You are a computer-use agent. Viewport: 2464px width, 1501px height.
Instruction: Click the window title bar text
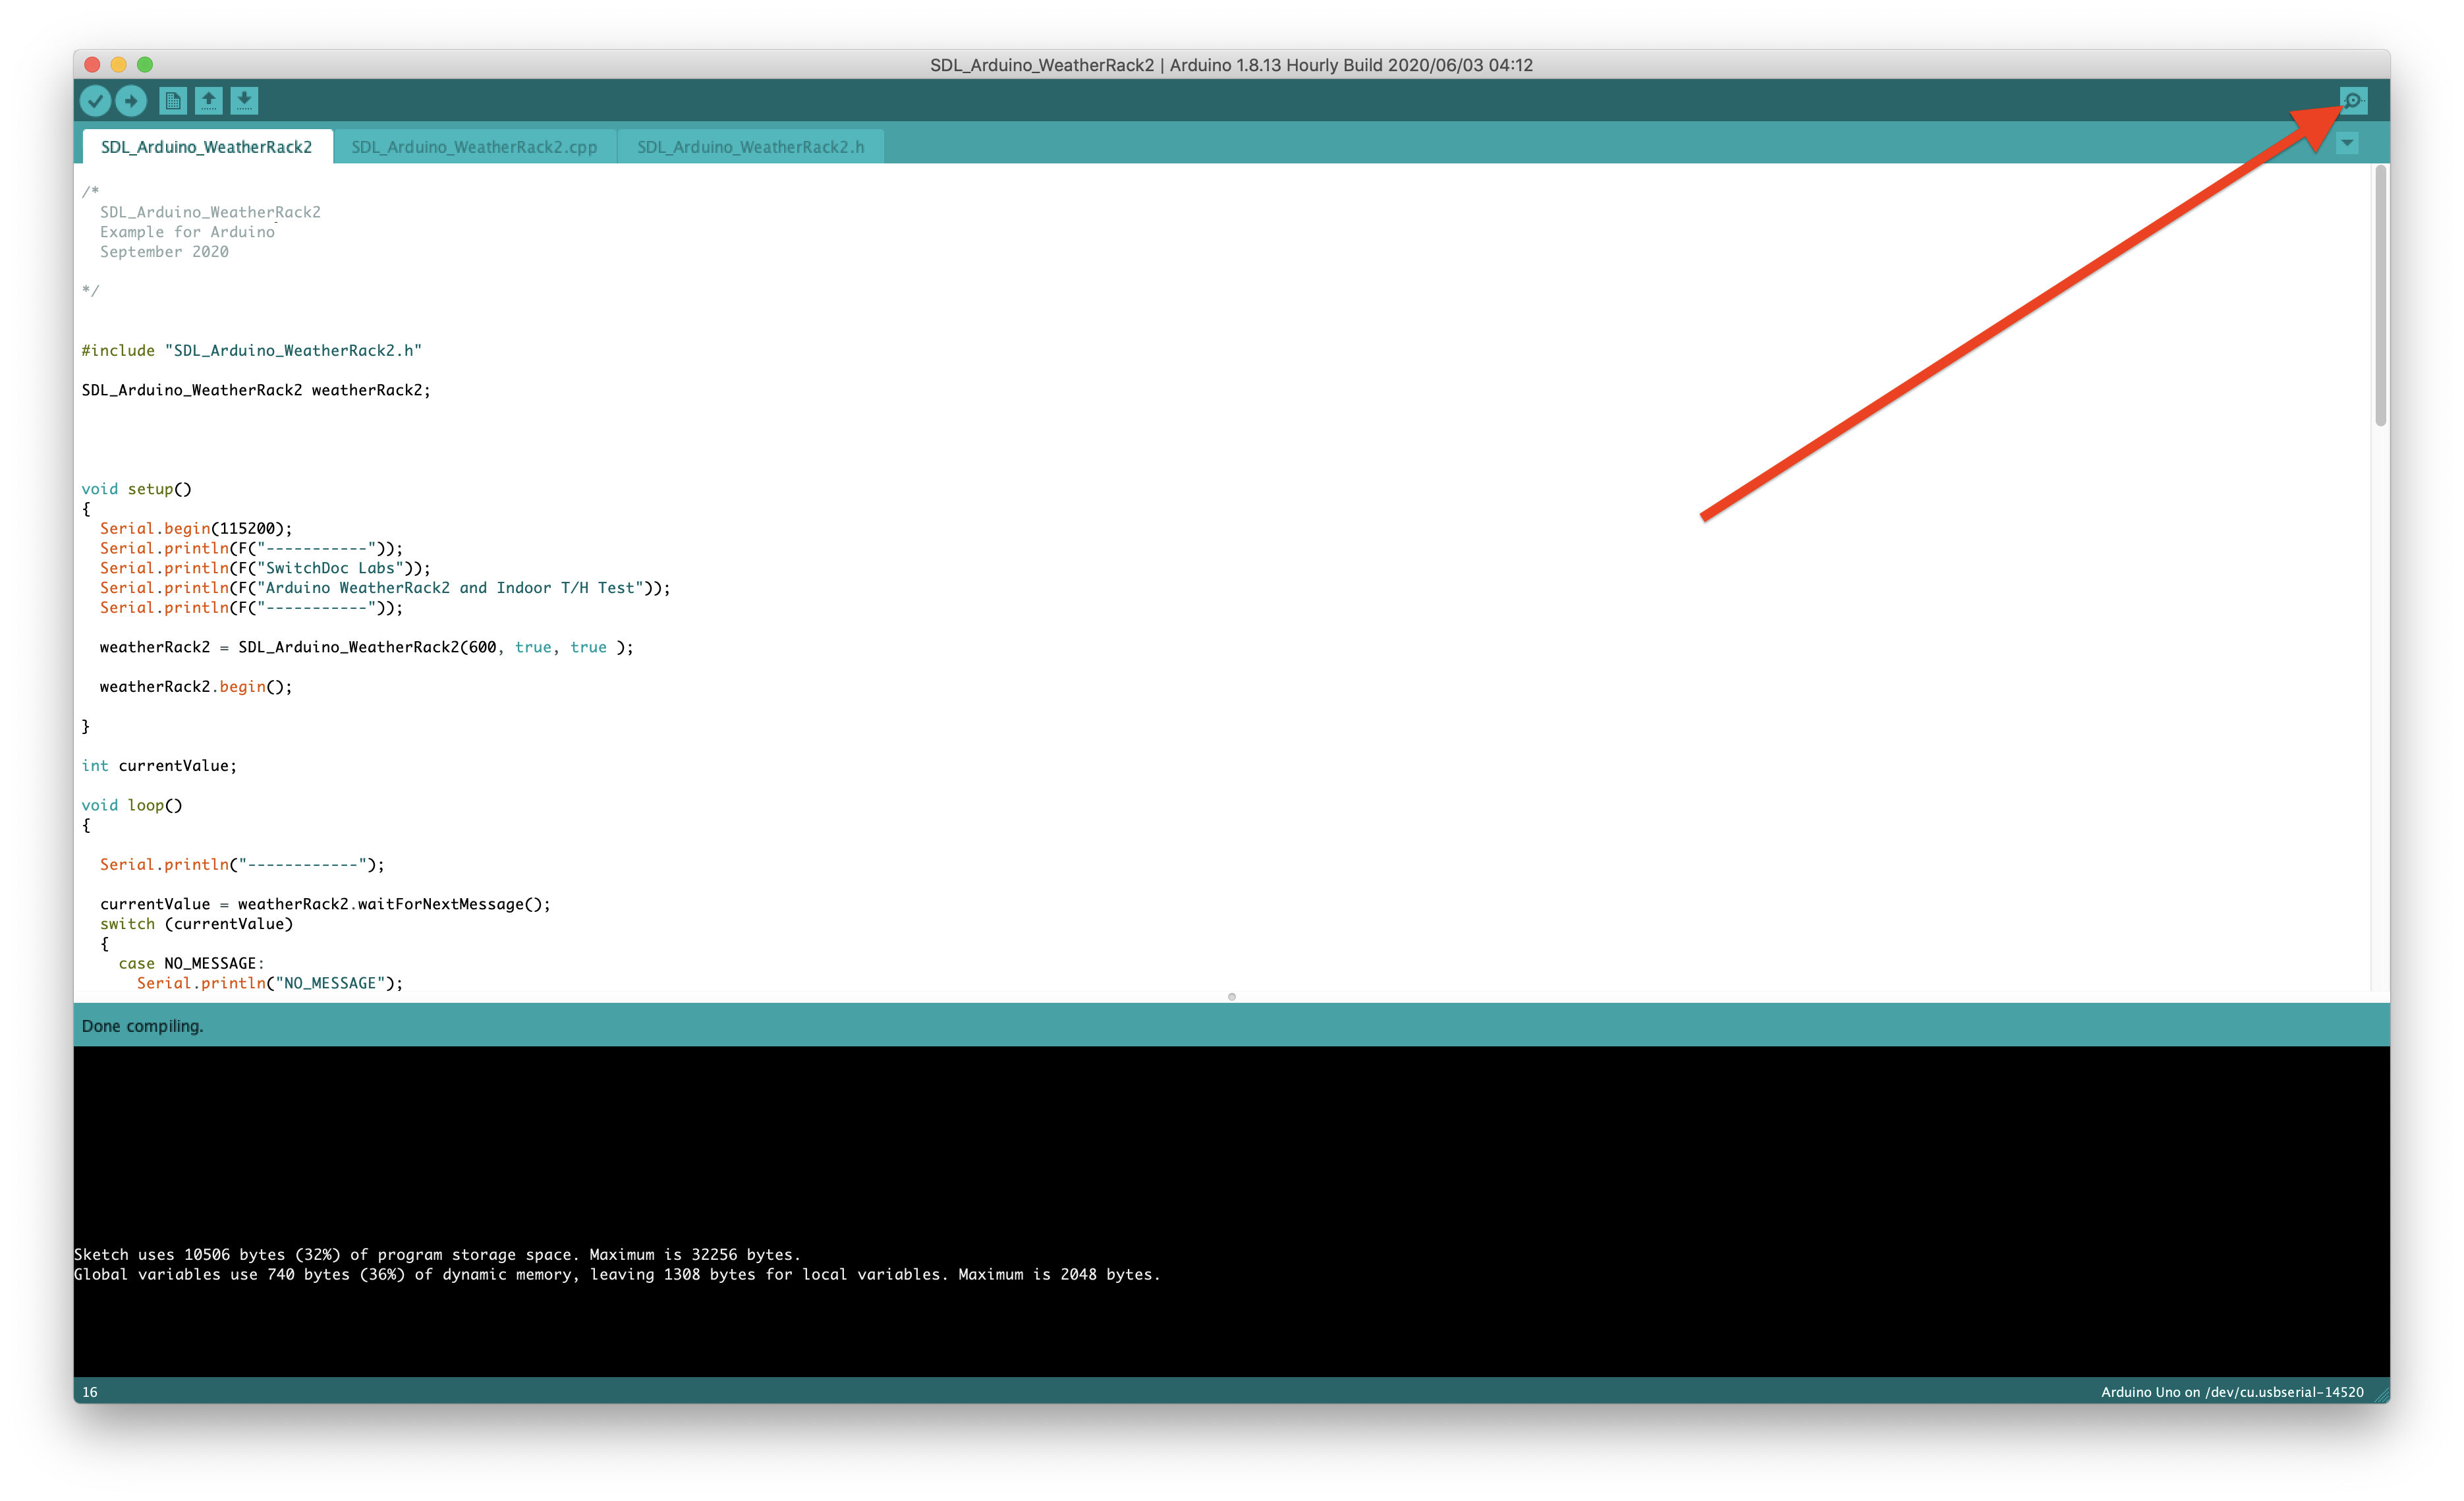tap(1231, 65)
